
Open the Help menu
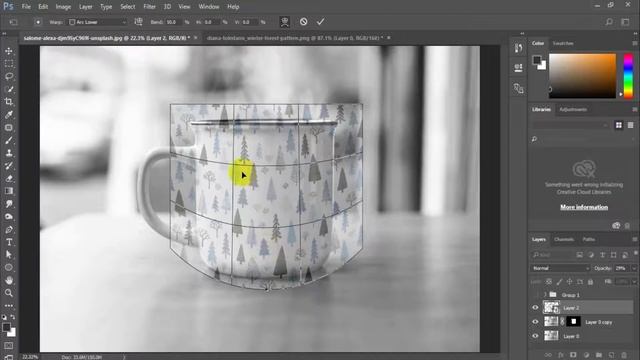[233, 7]
